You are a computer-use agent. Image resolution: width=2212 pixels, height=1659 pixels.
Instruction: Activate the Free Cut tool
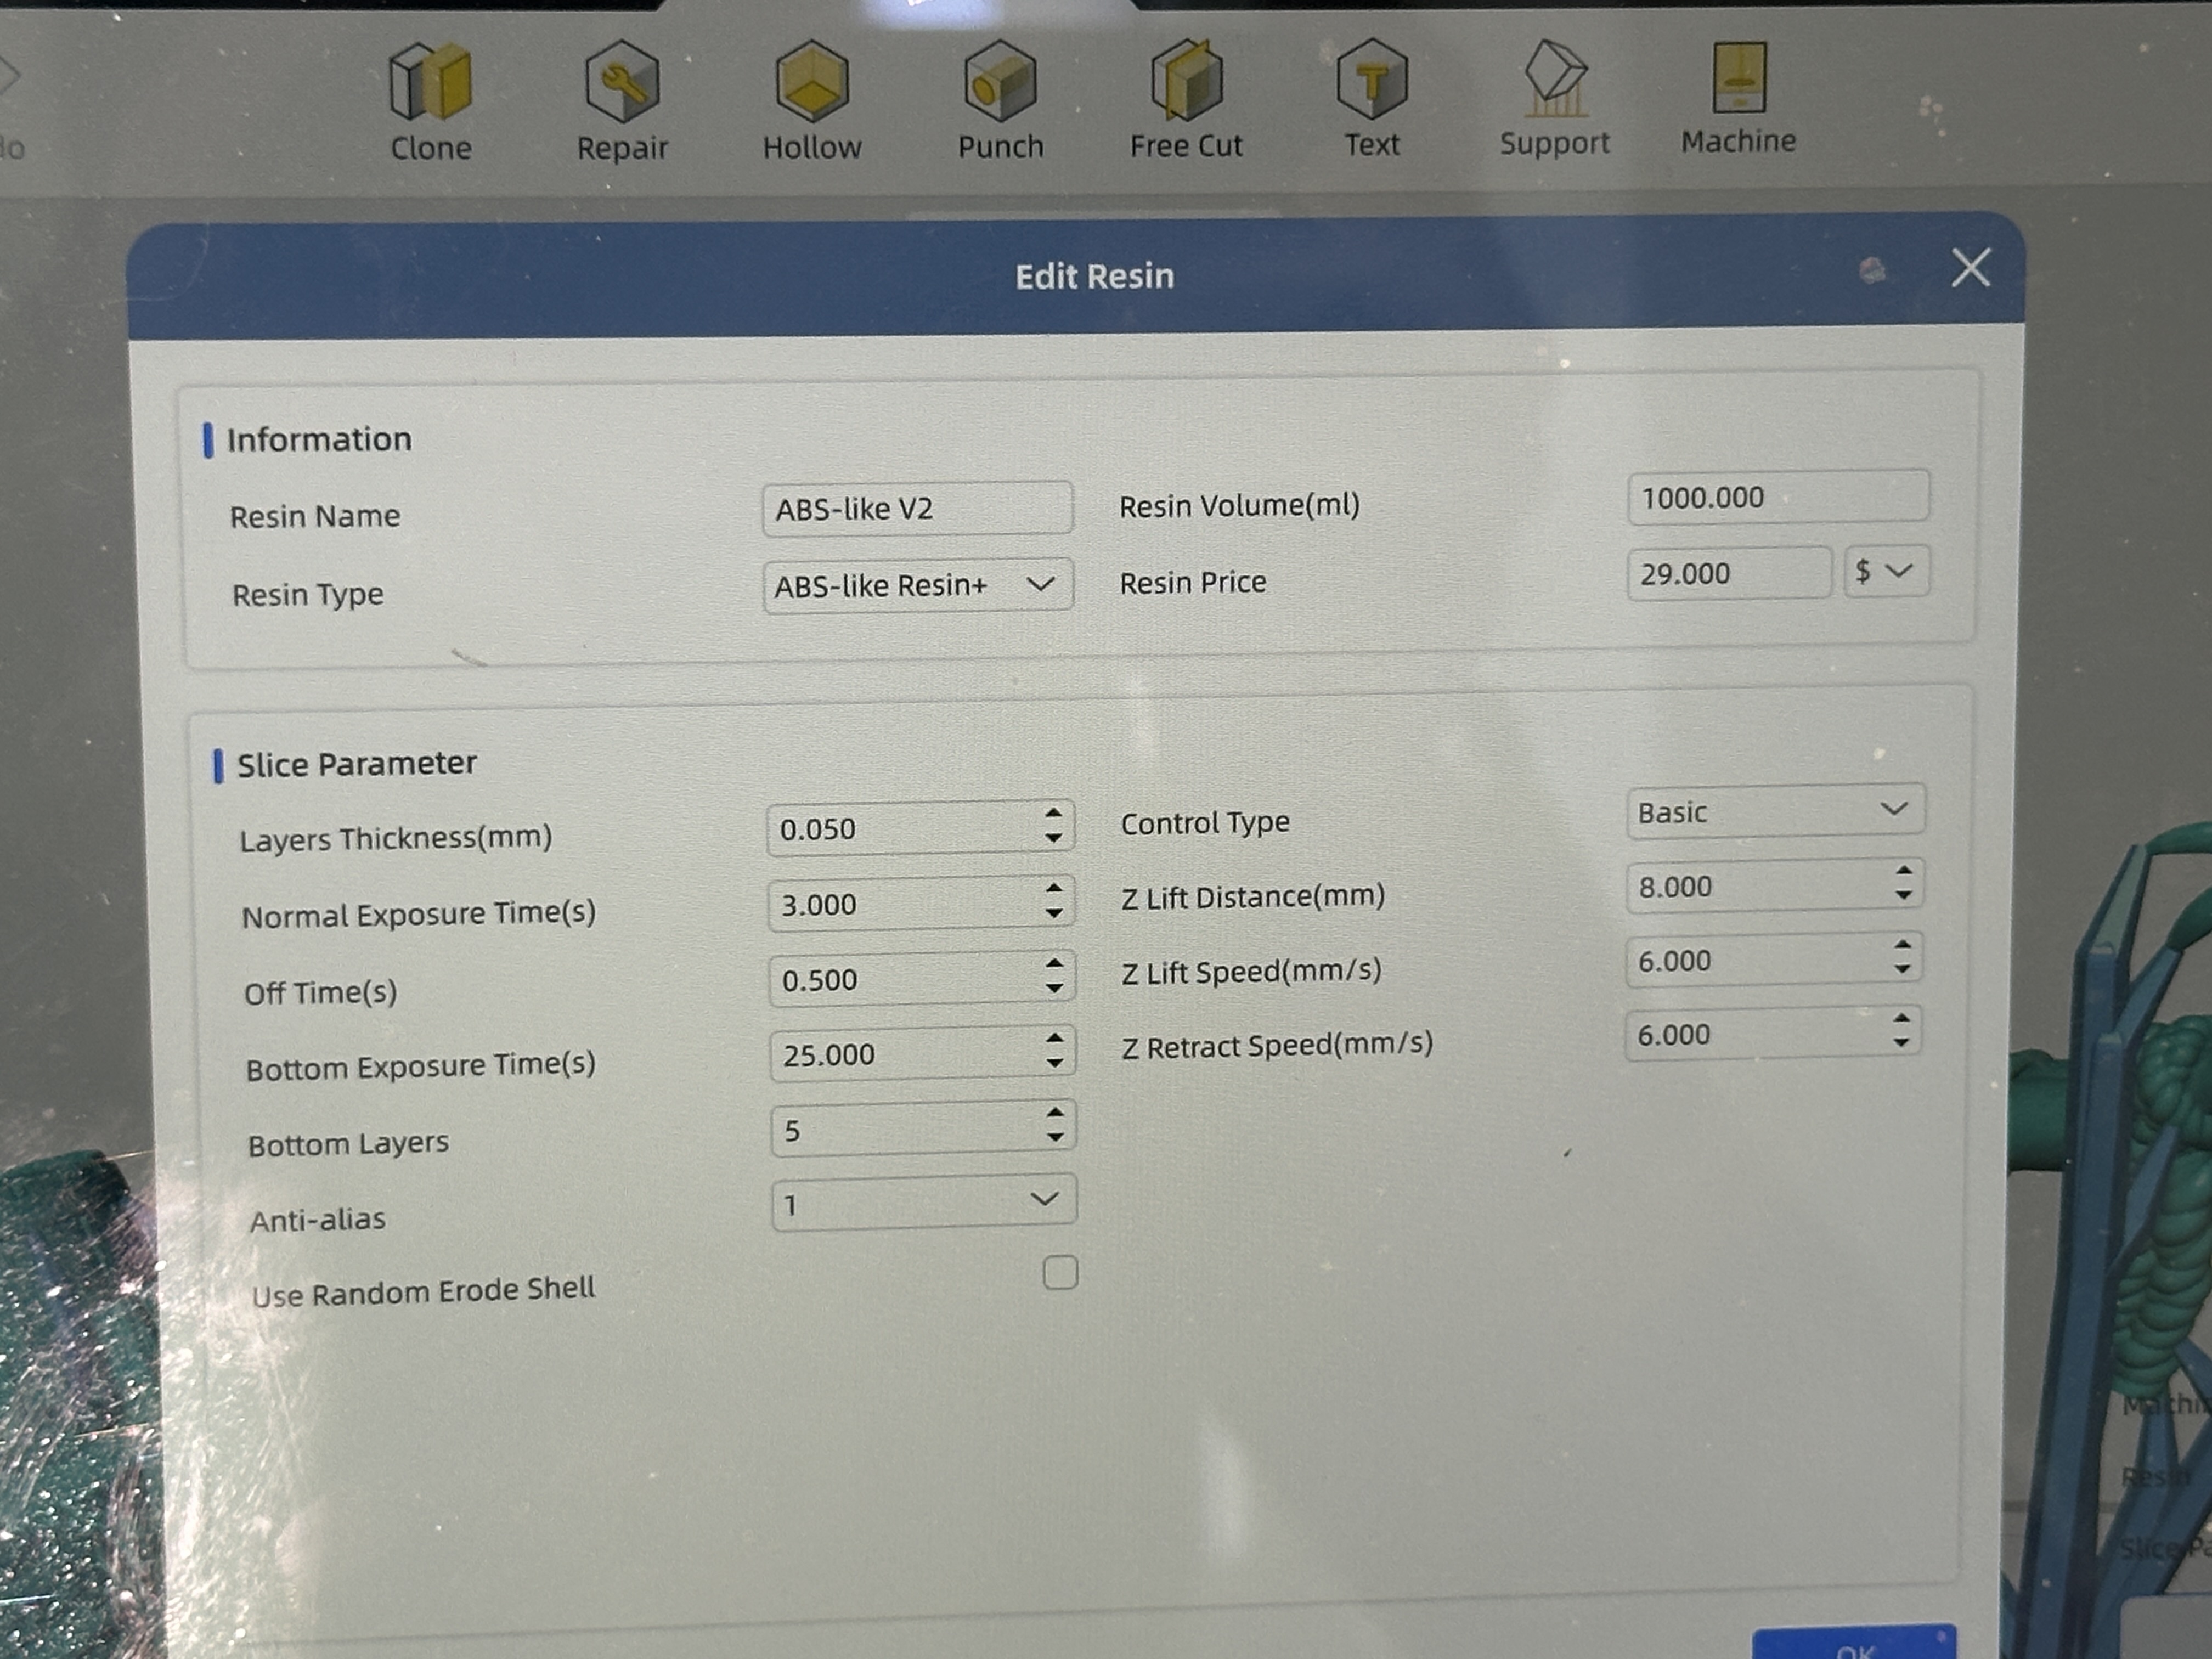click(1186, 80)
